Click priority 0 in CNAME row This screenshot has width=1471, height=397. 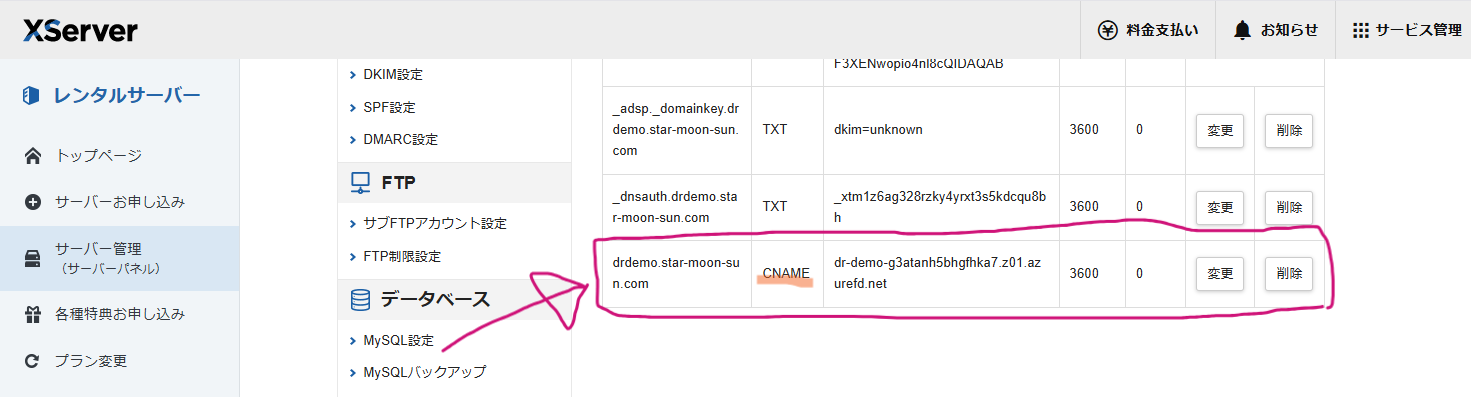(1140, 273)
